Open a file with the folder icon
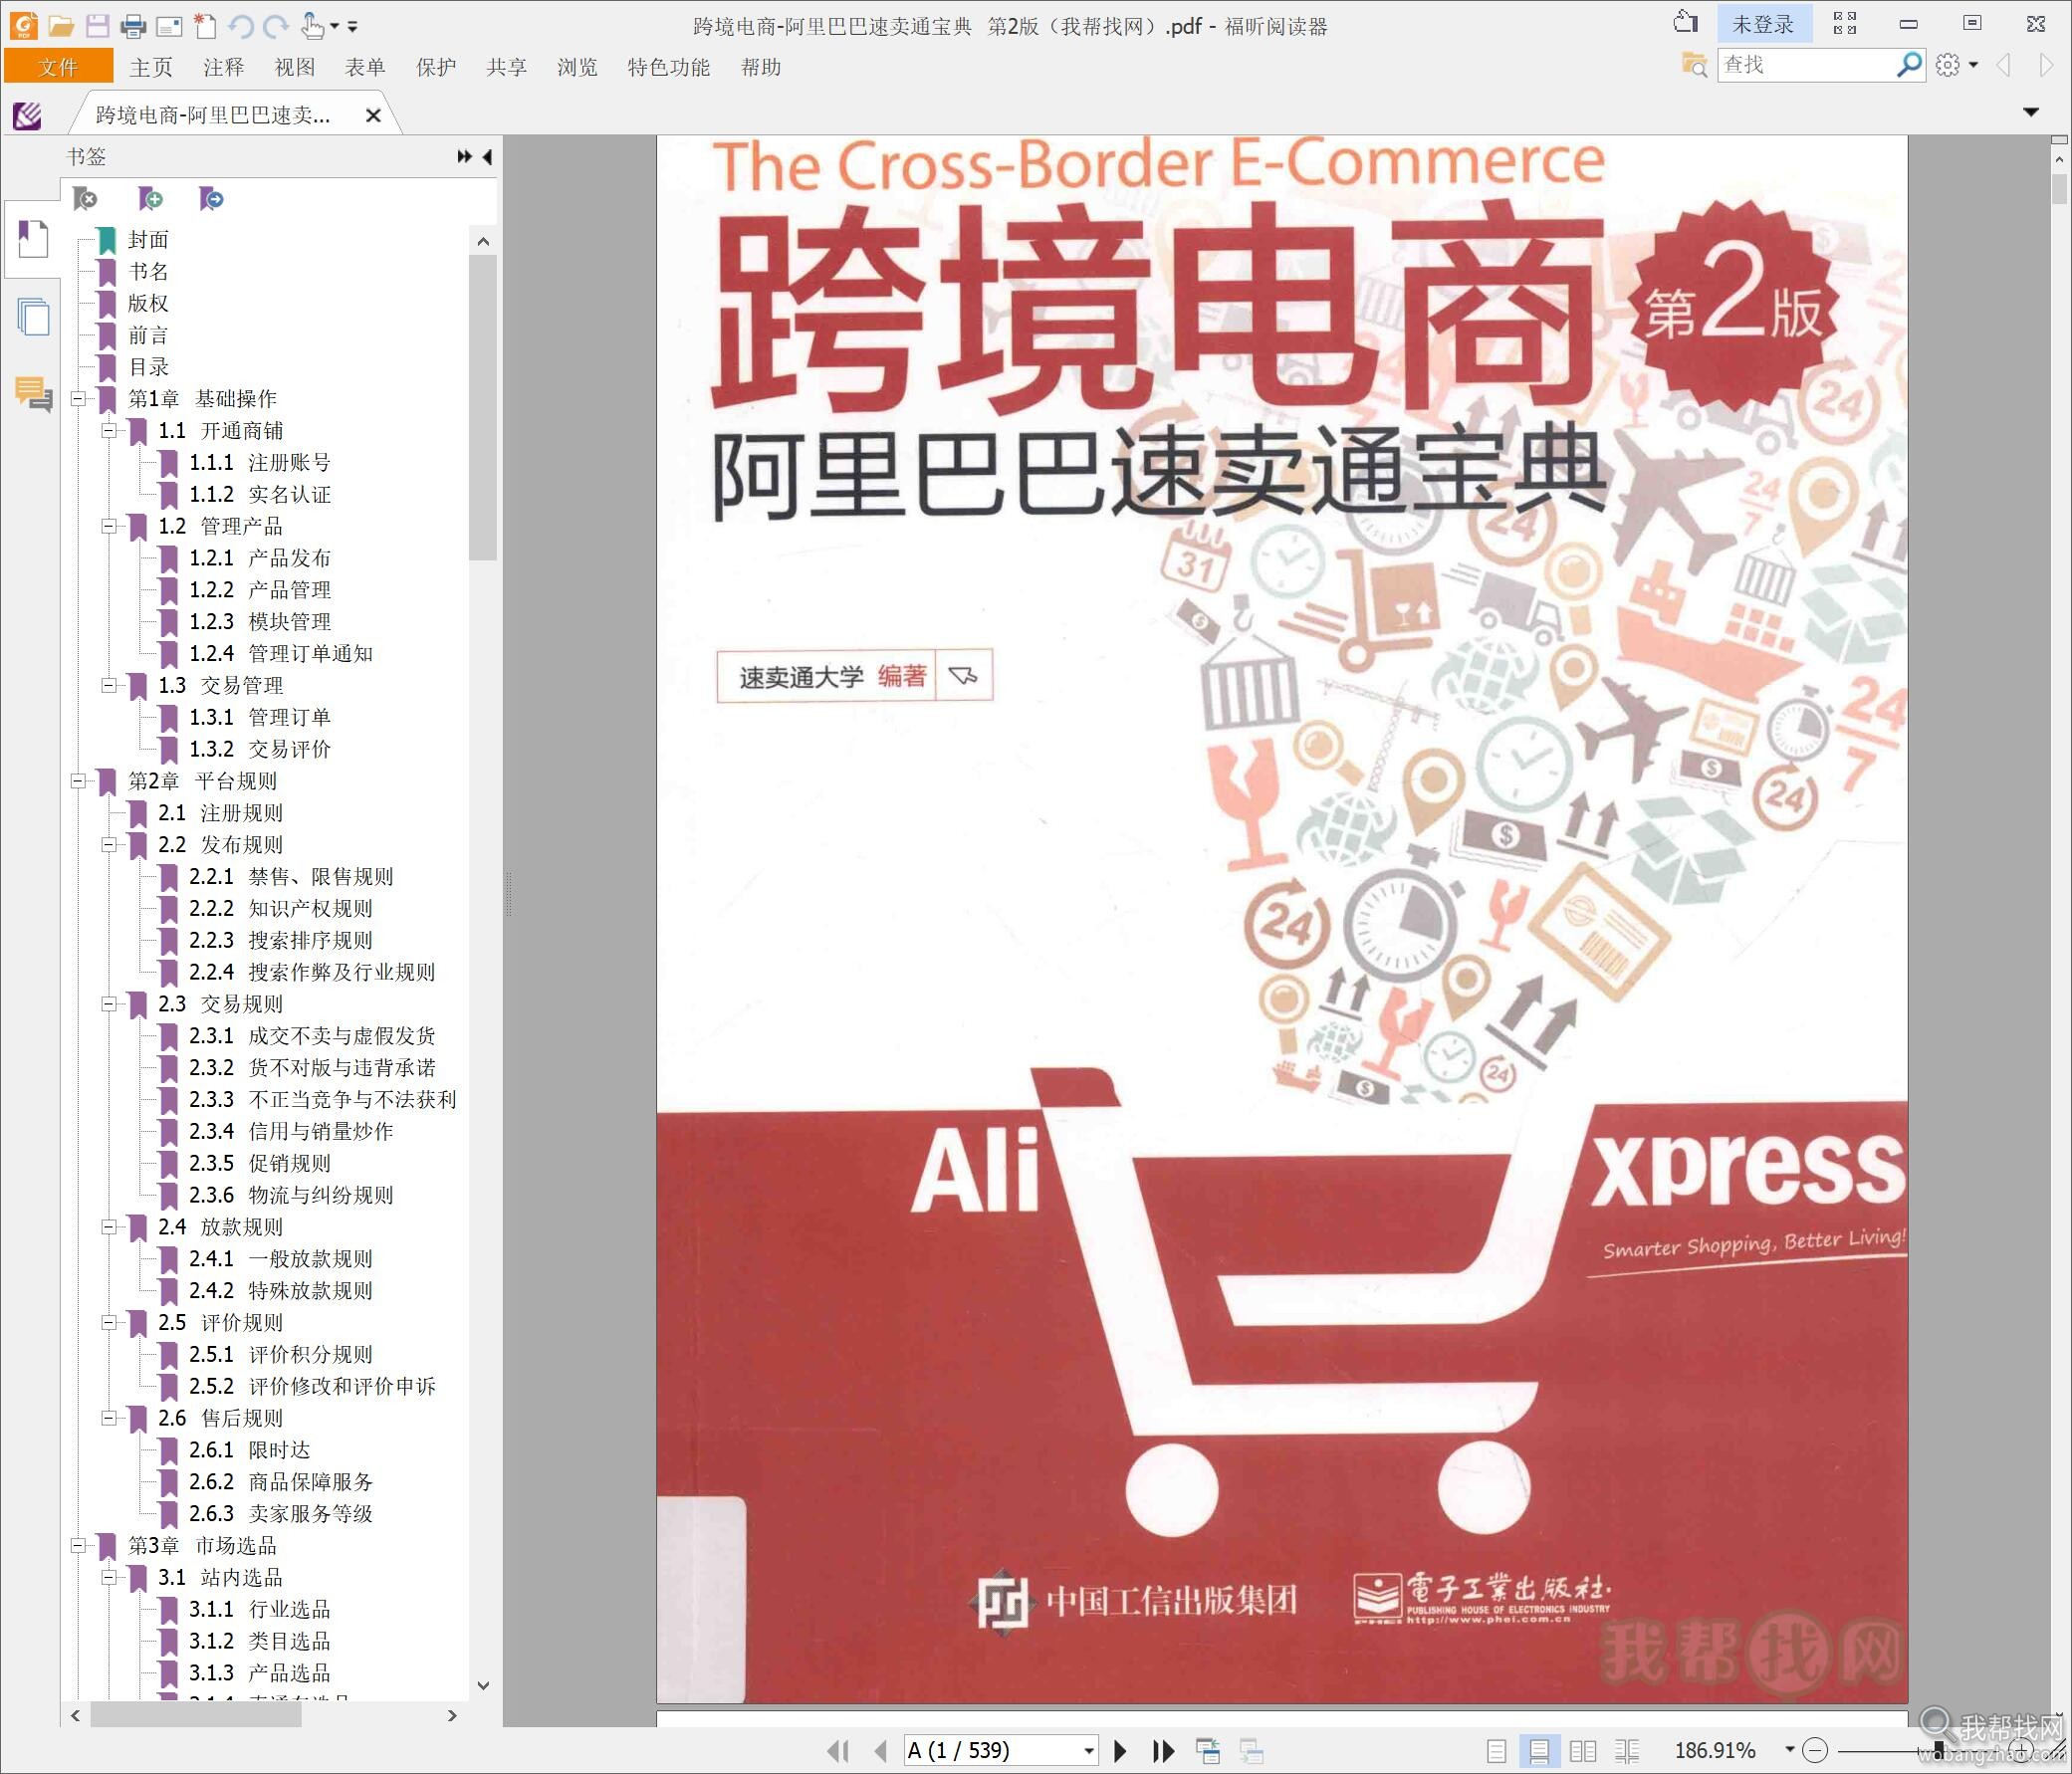2072x1774 pixels. pyautogui.click(x=62, y=25)
